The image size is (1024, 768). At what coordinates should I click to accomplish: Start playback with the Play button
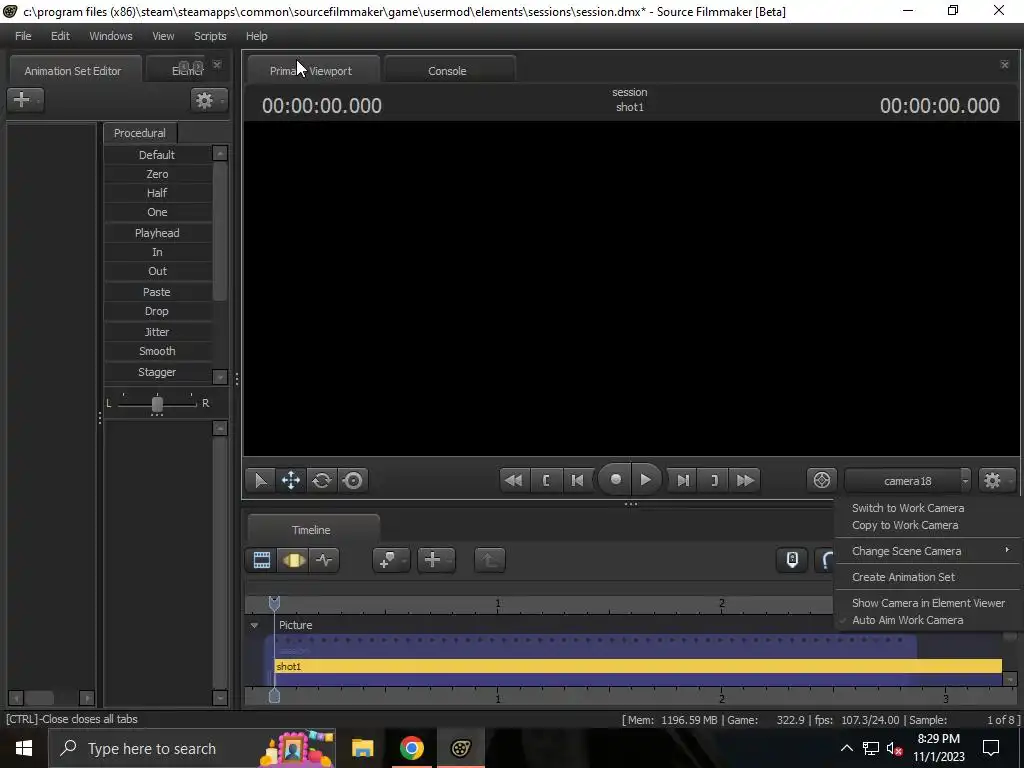(x=646, y=480)
